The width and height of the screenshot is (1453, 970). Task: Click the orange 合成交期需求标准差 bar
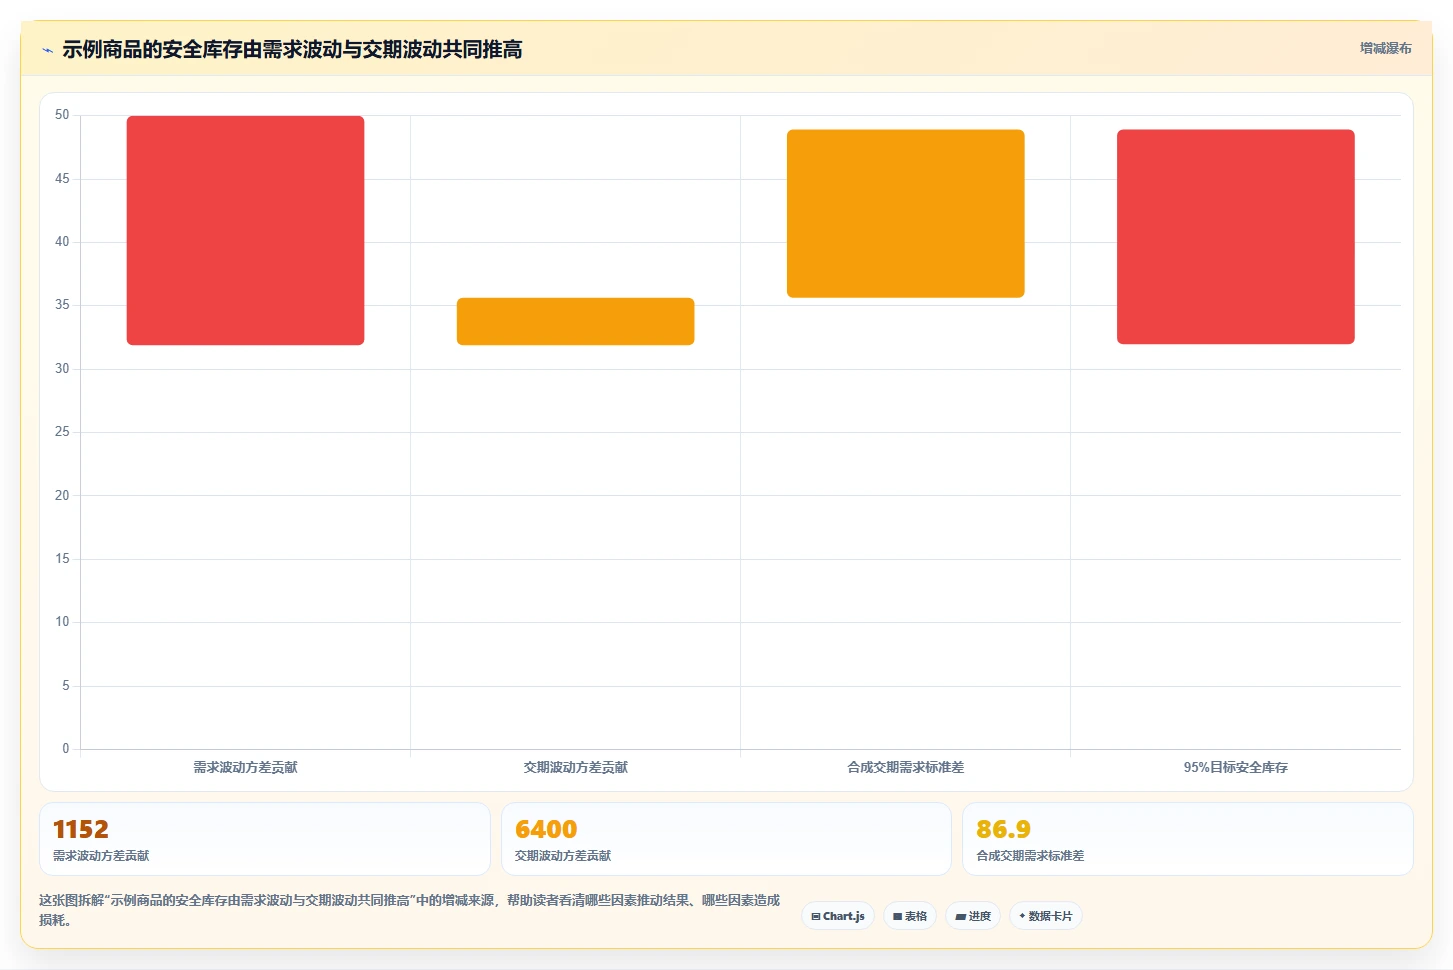pos(905,213)
